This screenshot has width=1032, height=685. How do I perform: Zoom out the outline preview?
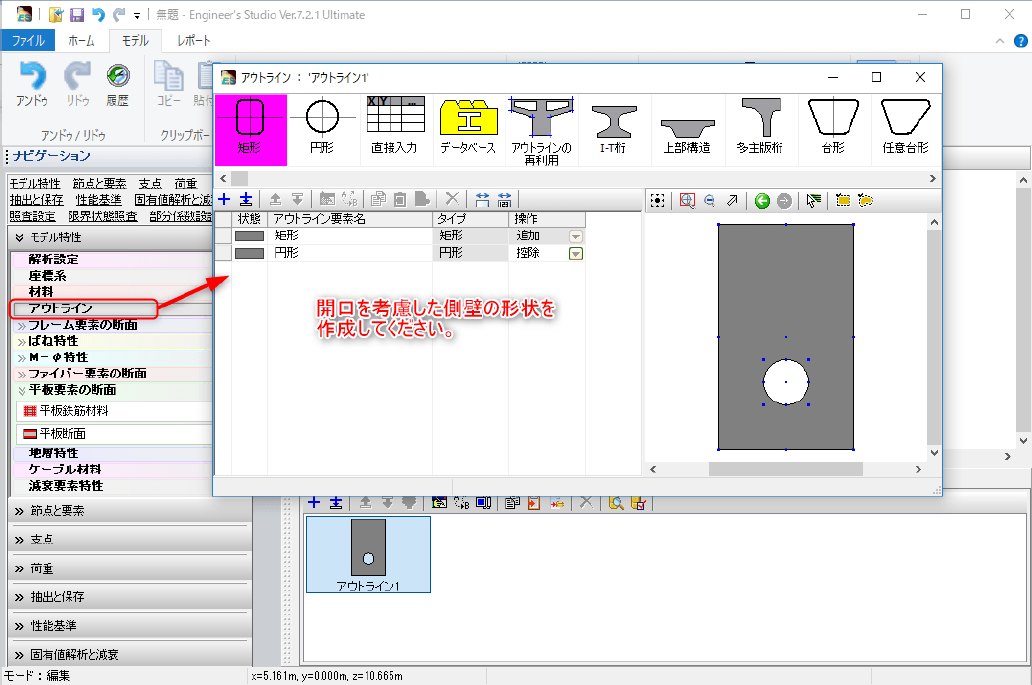[x=710, y=201]
